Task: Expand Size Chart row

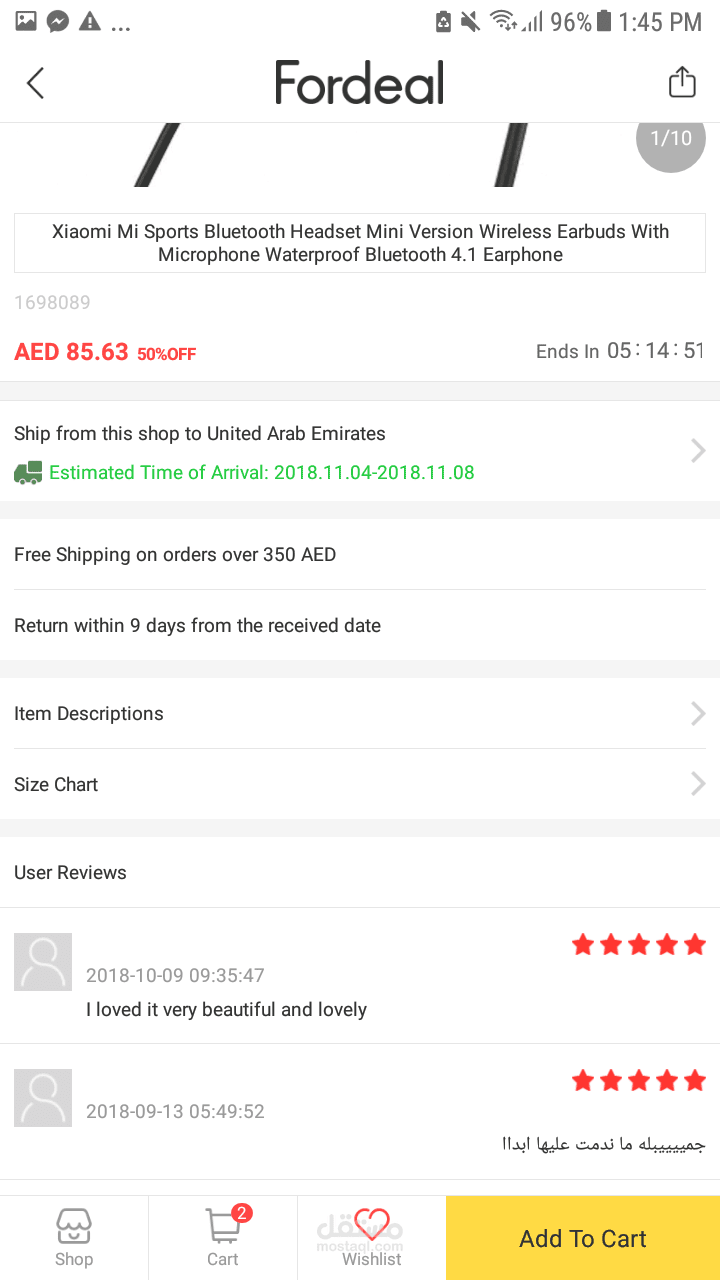Action: pos(698,784)
